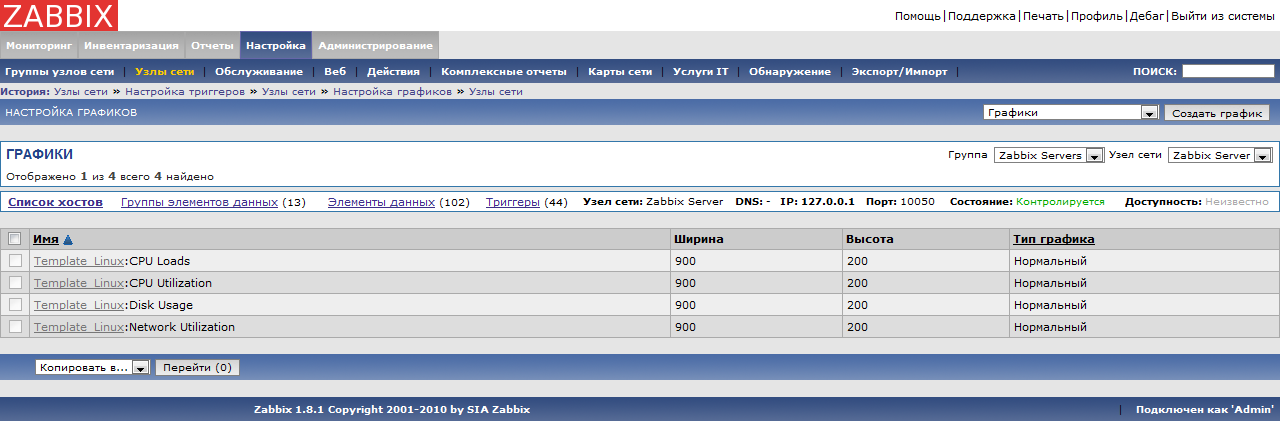This screenshot has height=421, width=1280.
Task: Click the Zabbix 1.8.1 copyright footer text
Action: click(392, 410)
